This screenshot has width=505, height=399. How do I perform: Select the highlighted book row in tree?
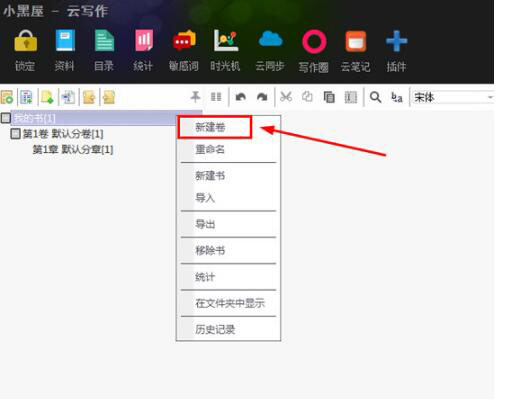pyautogui.click(x=107, y=118)
